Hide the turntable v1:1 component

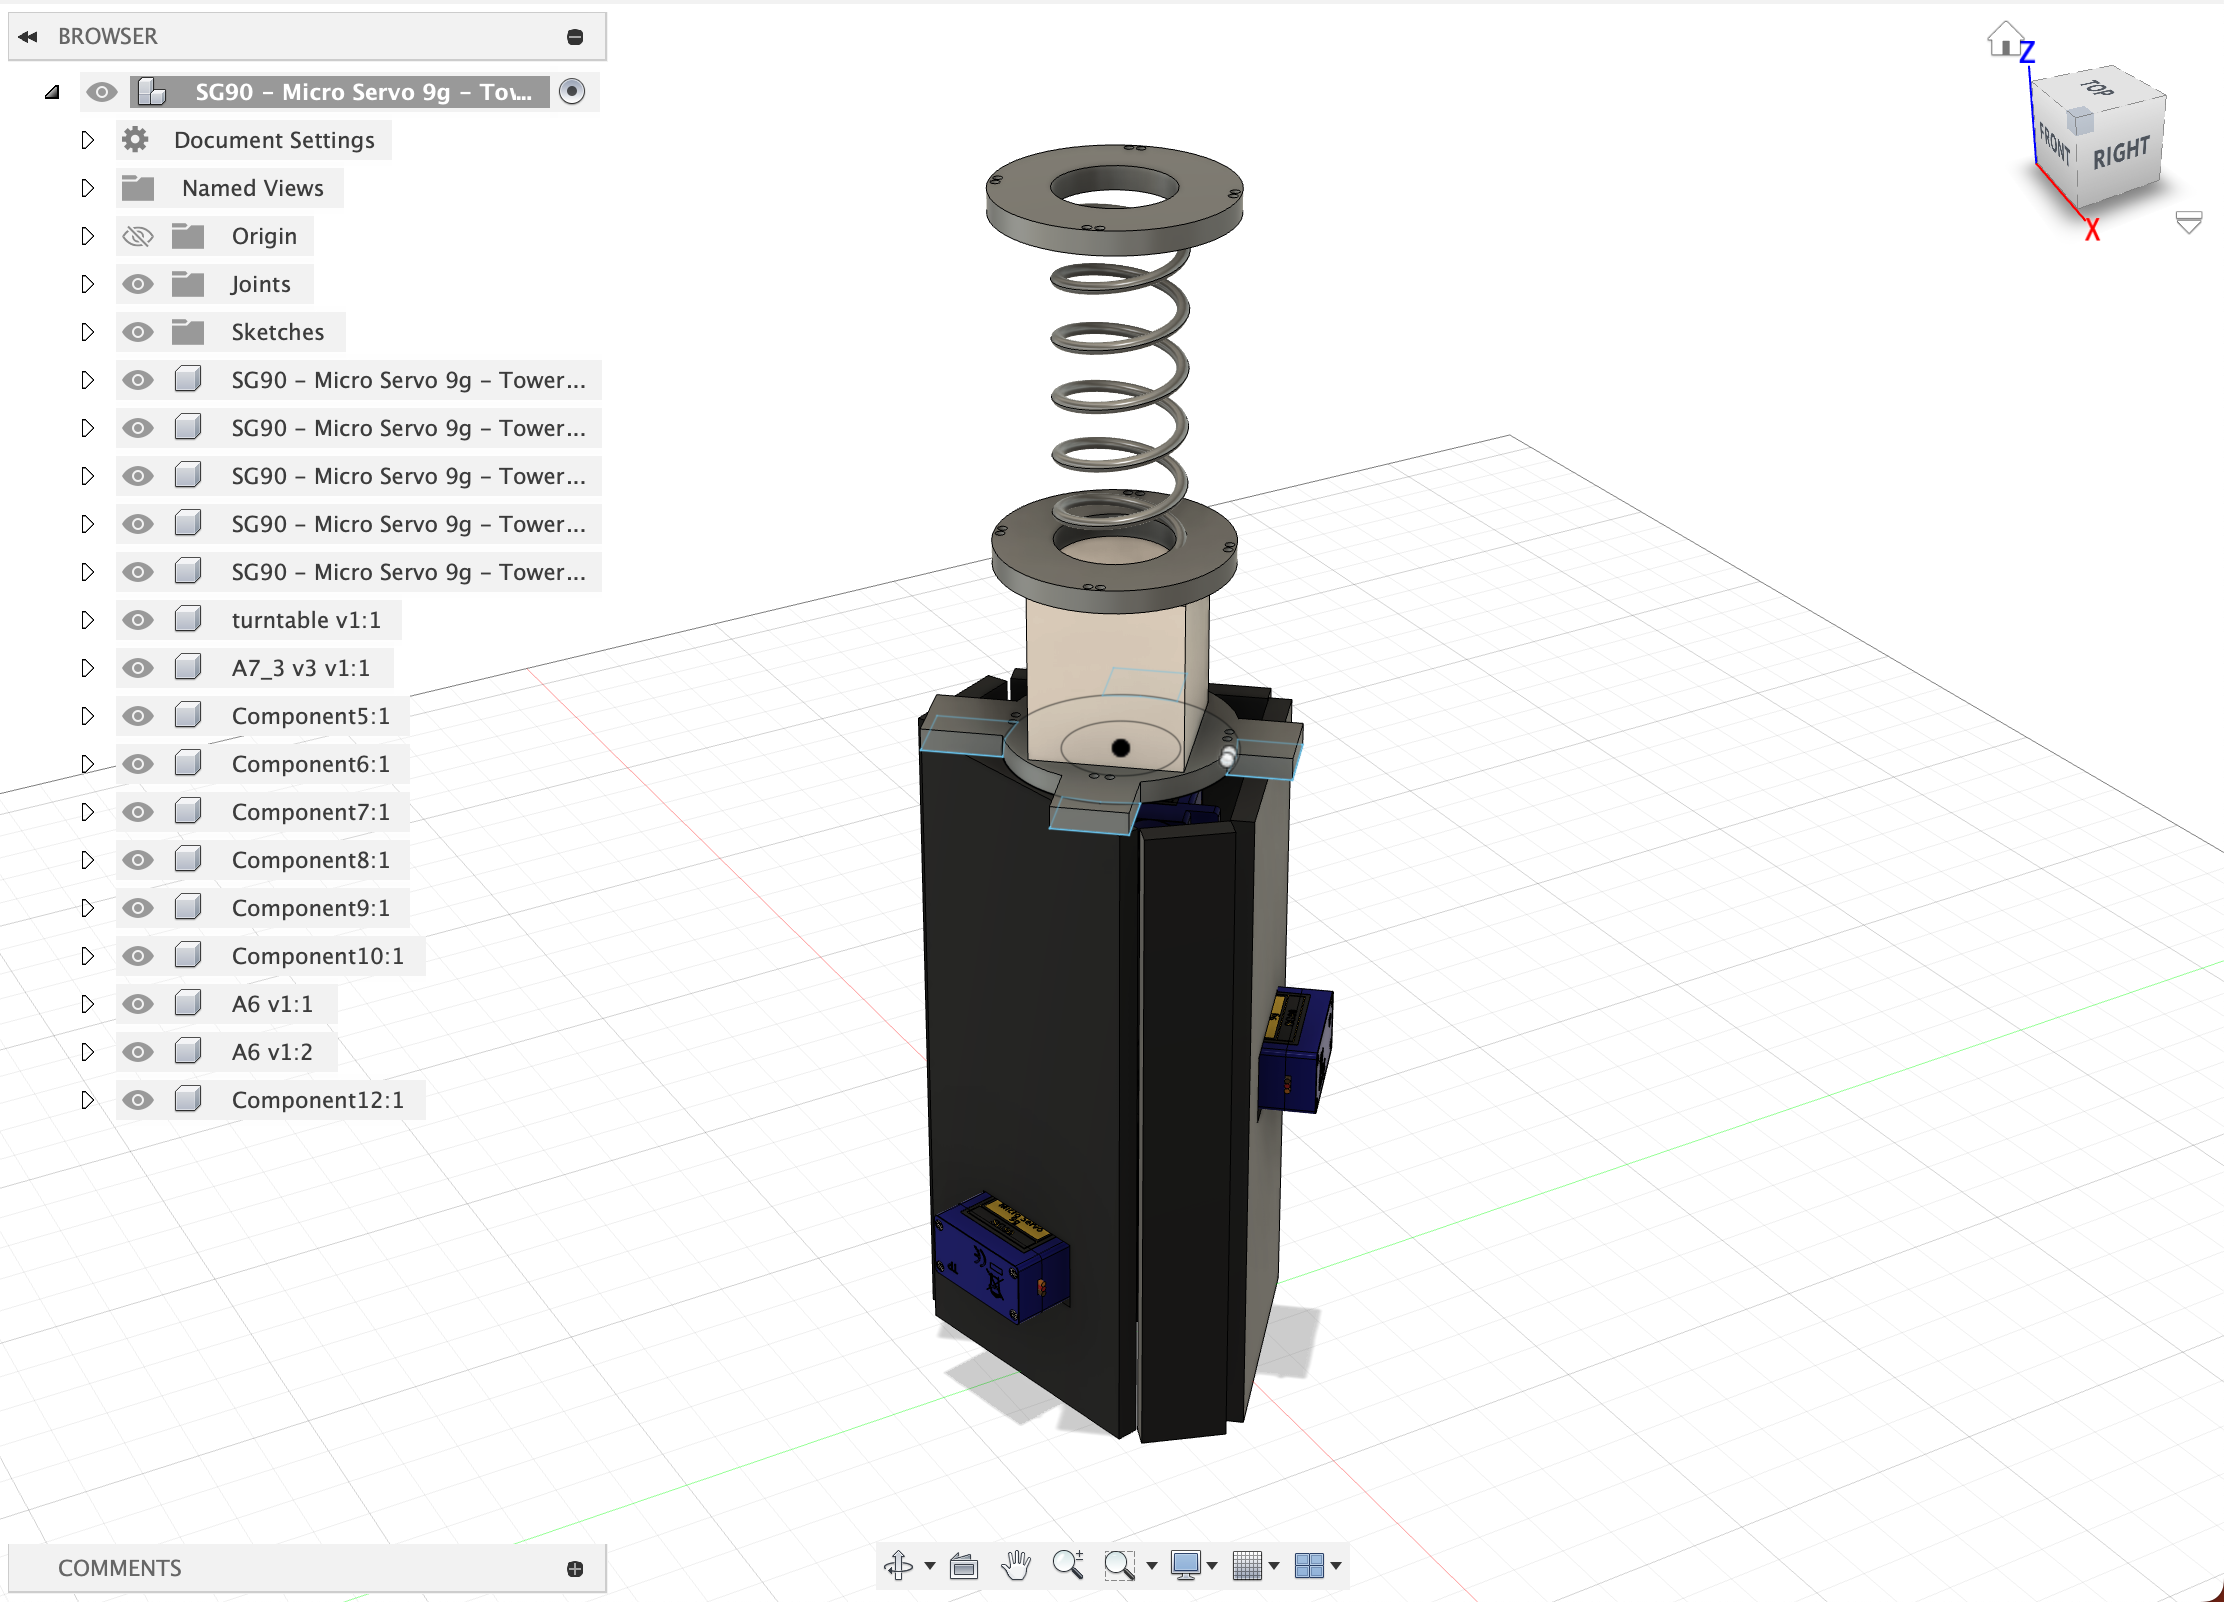point(137,620)
